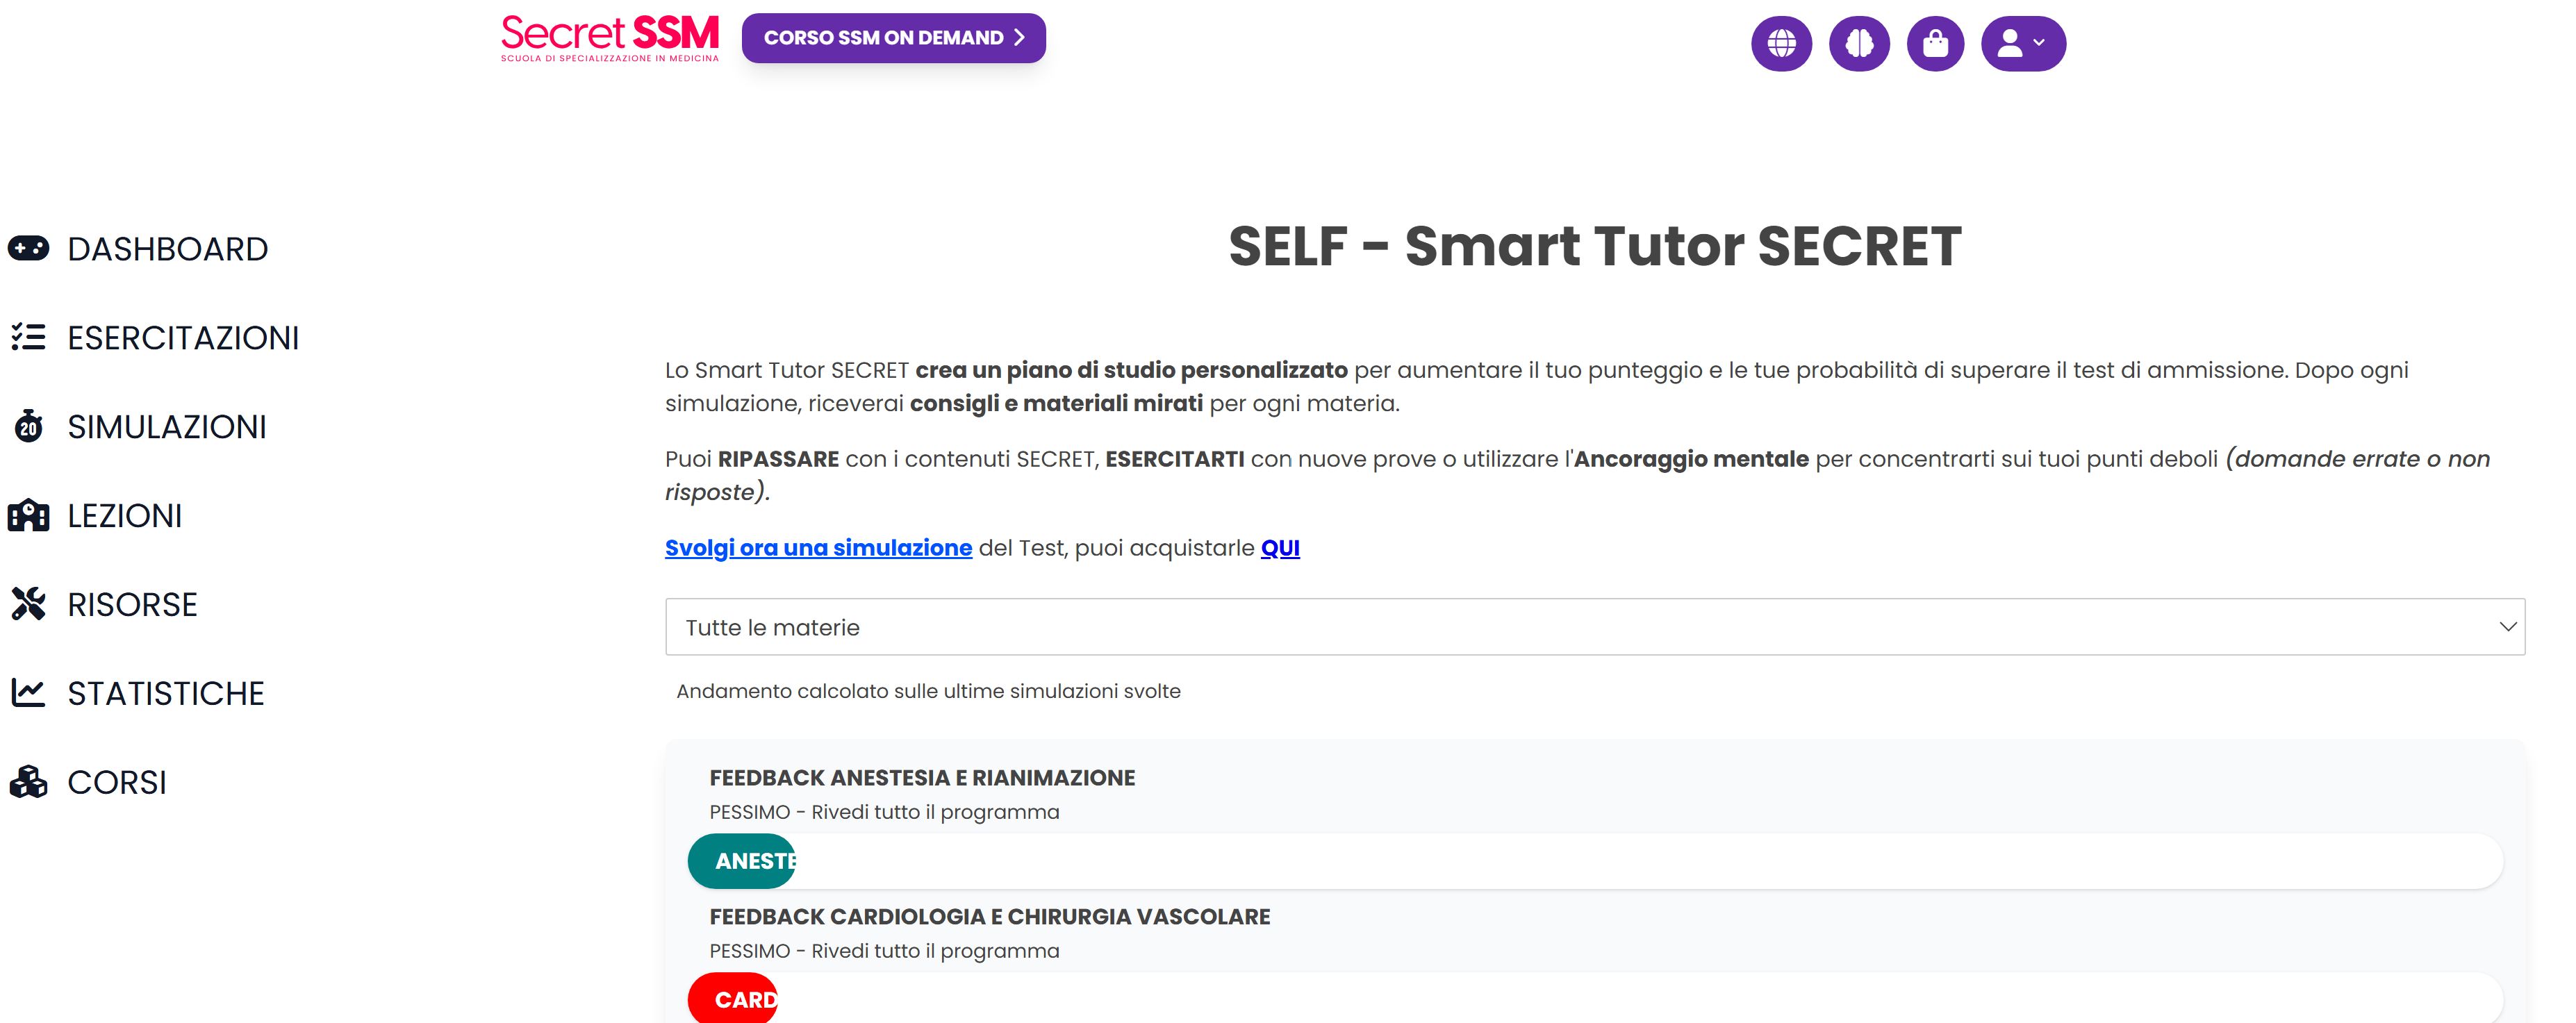Expand the user account dropdown
The width and height of the screenshot is (2576, 1023).
tap(2022, 43)
